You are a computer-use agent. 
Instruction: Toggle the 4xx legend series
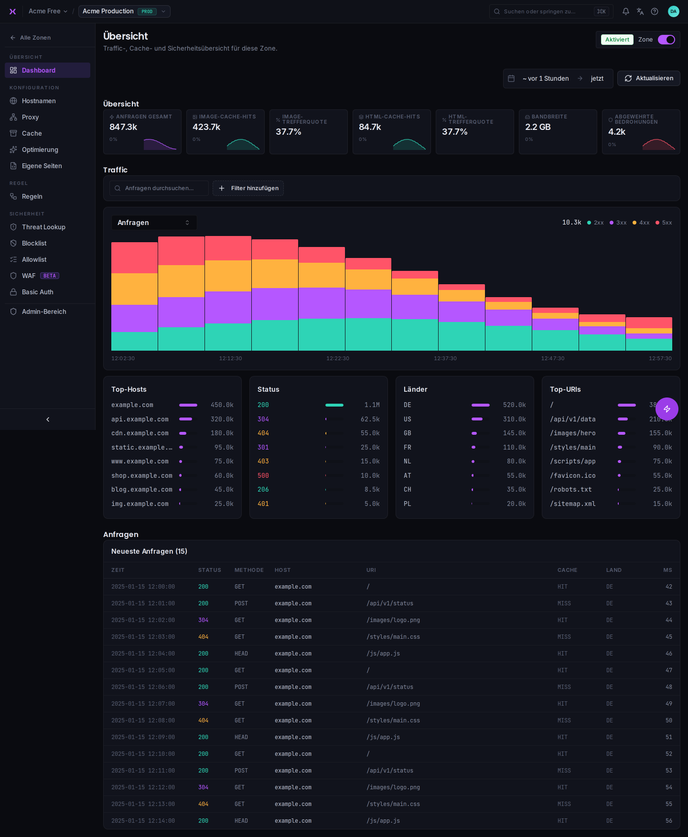[641, 223]
